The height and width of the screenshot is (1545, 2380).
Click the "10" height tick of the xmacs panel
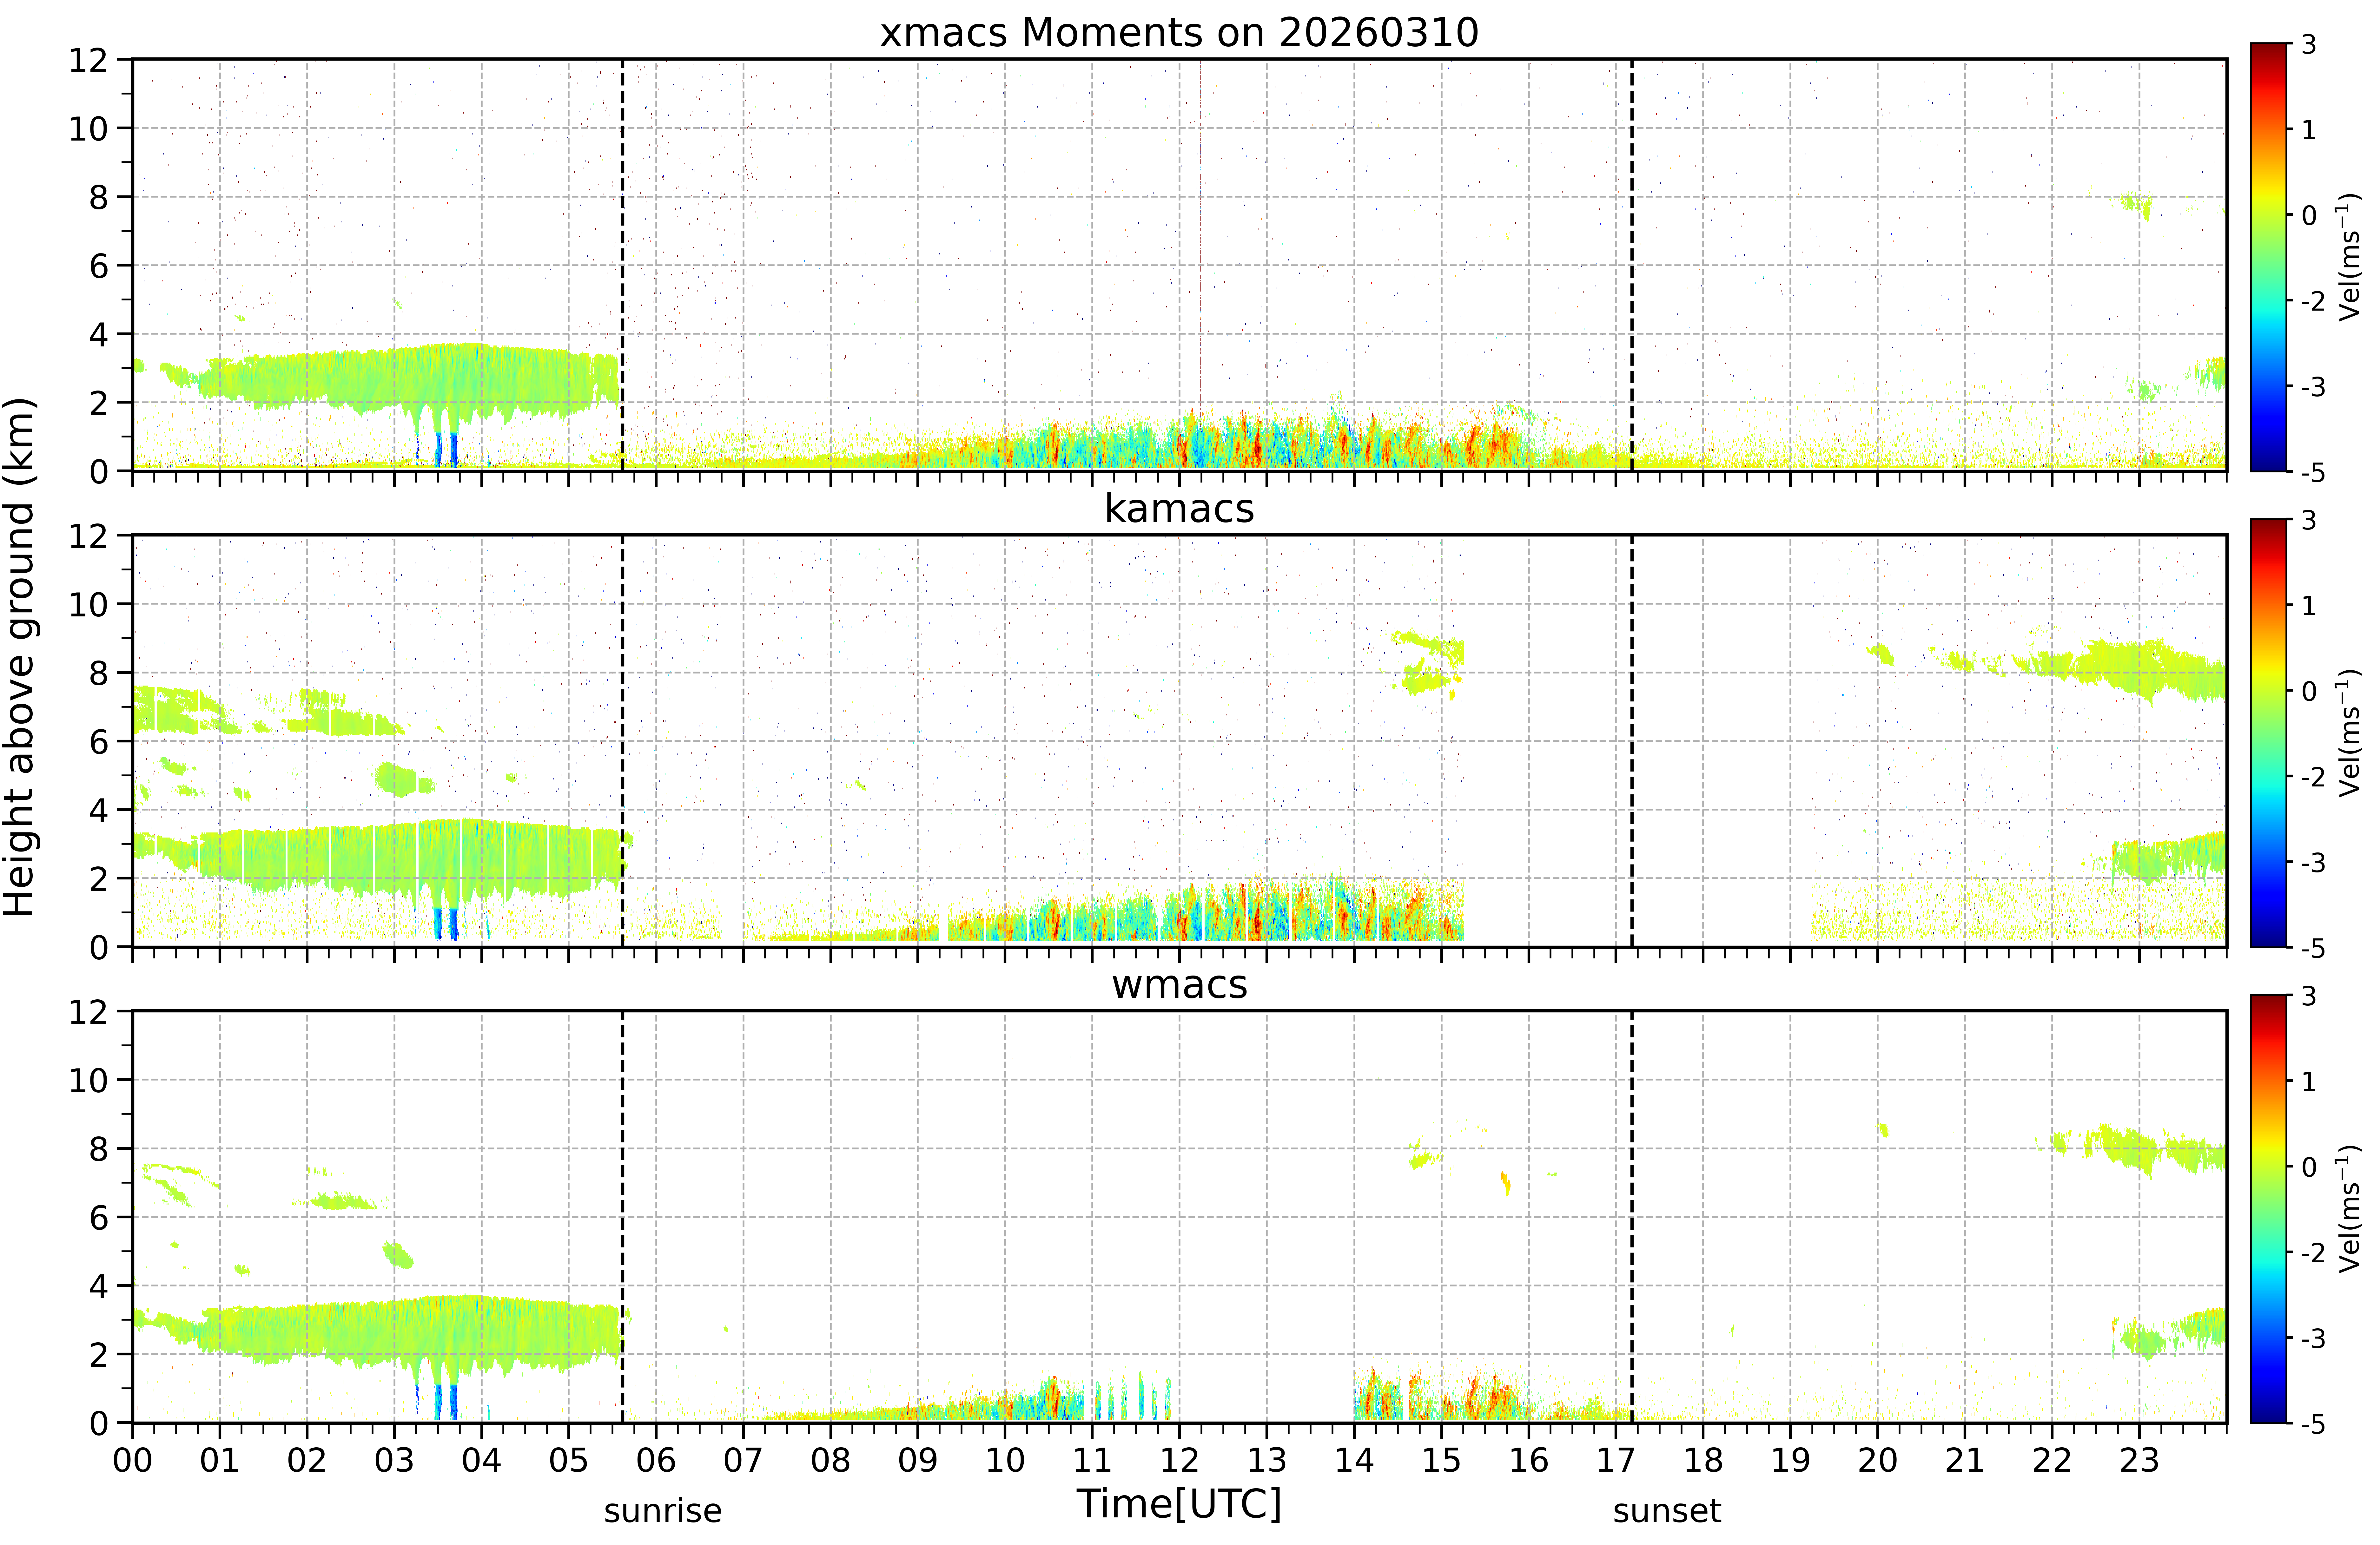coord(88,128)
